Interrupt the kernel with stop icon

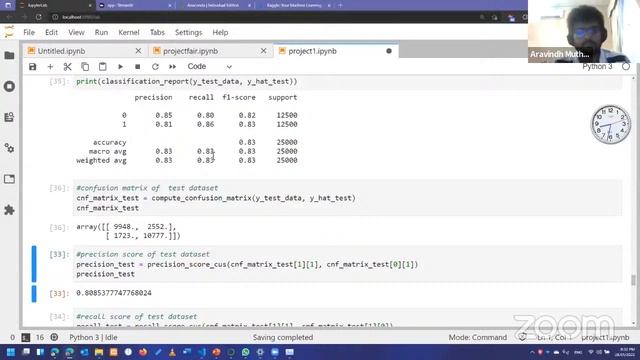click(x=138, y=67)
